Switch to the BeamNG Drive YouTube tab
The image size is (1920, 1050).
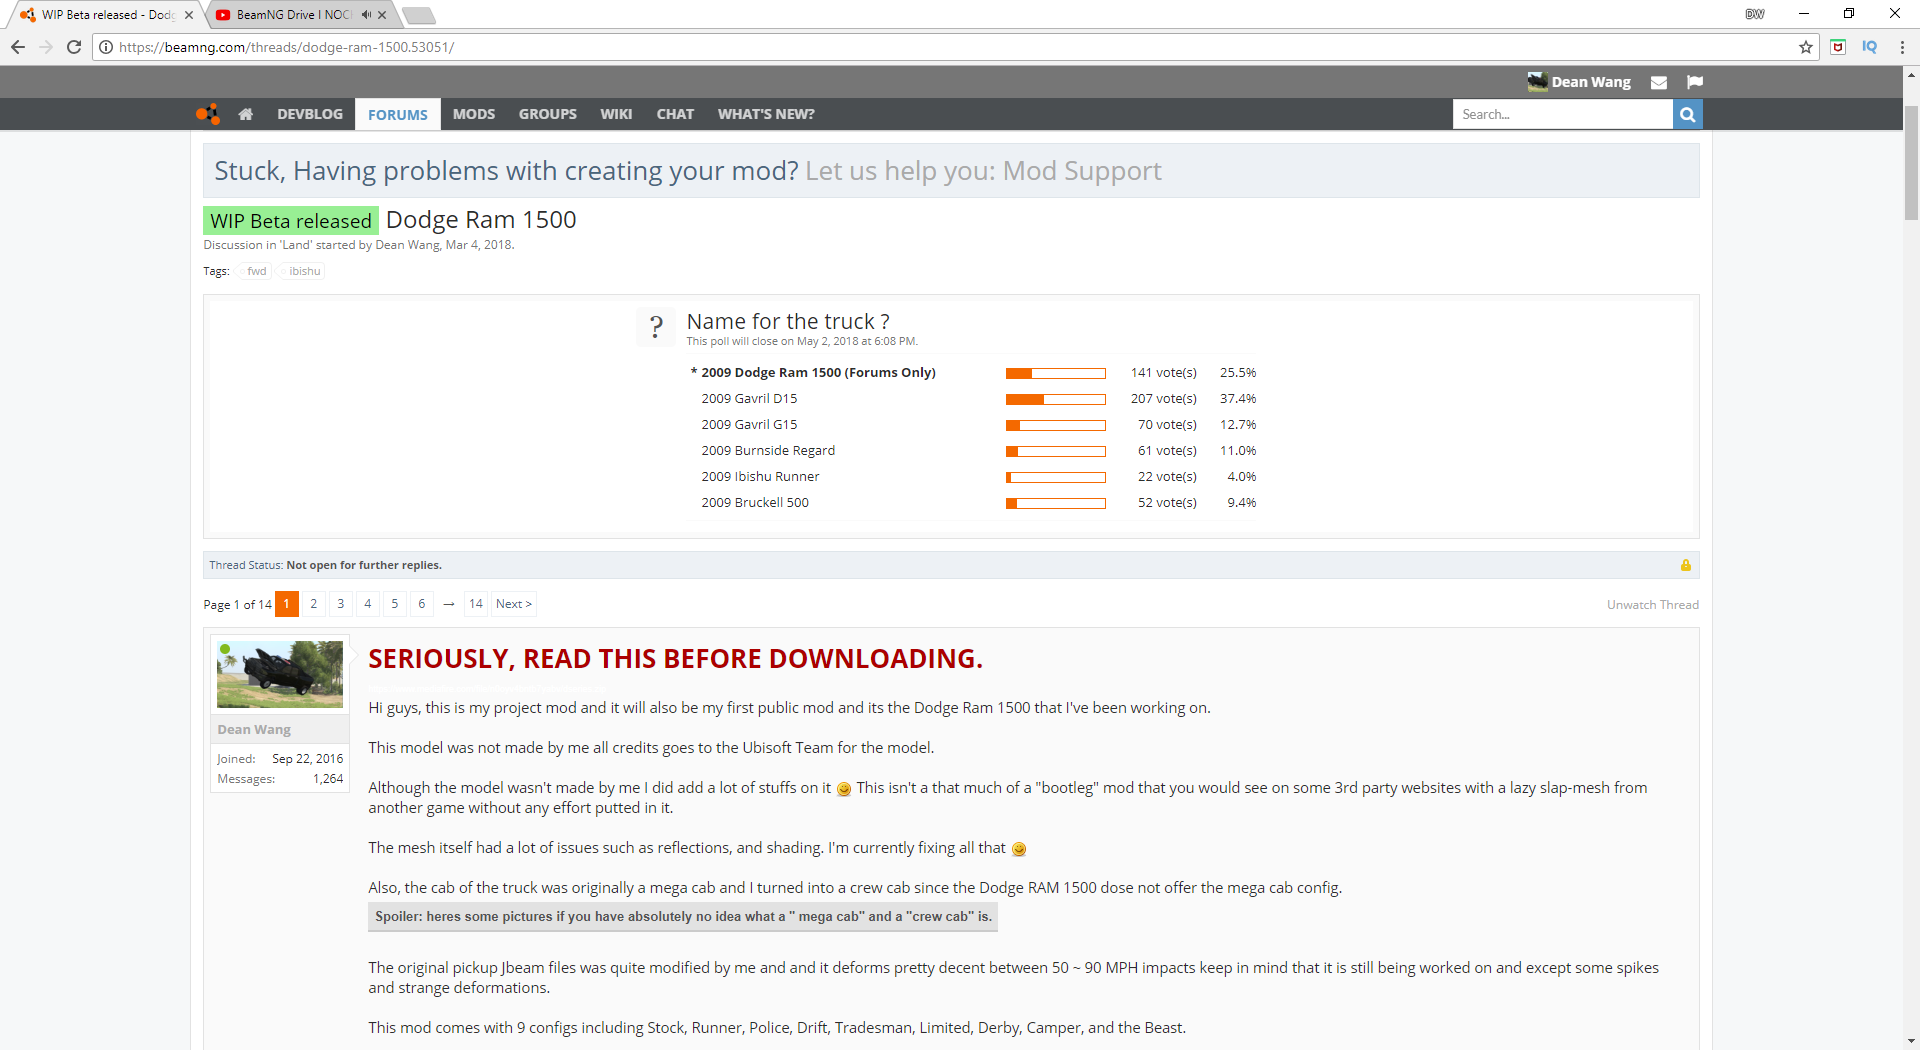294,15
